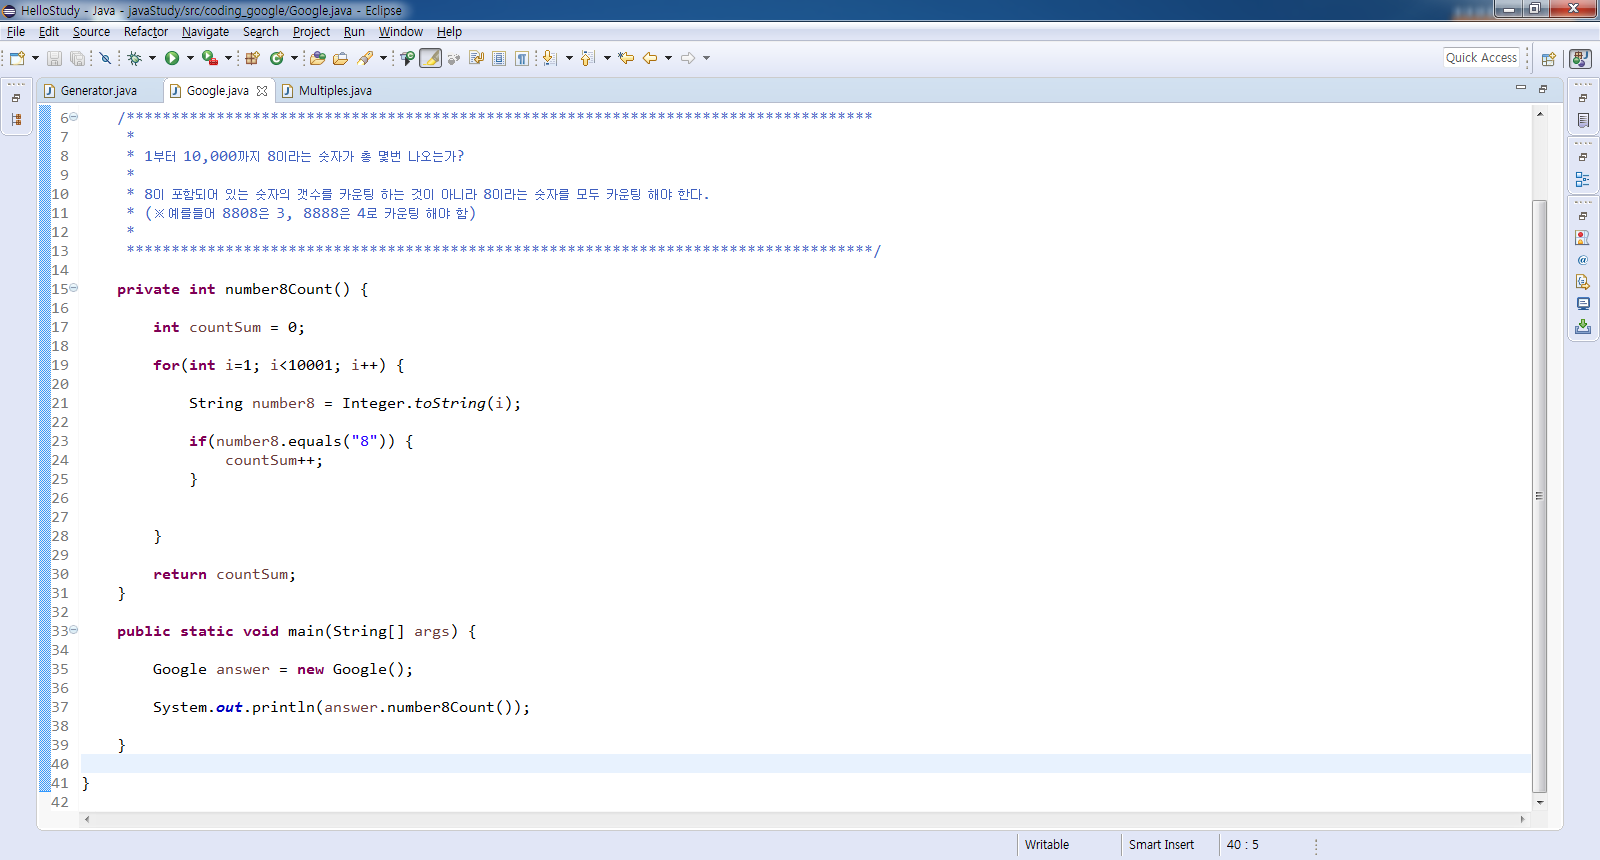Click the Save disk icon

click(x=55, y=58)
